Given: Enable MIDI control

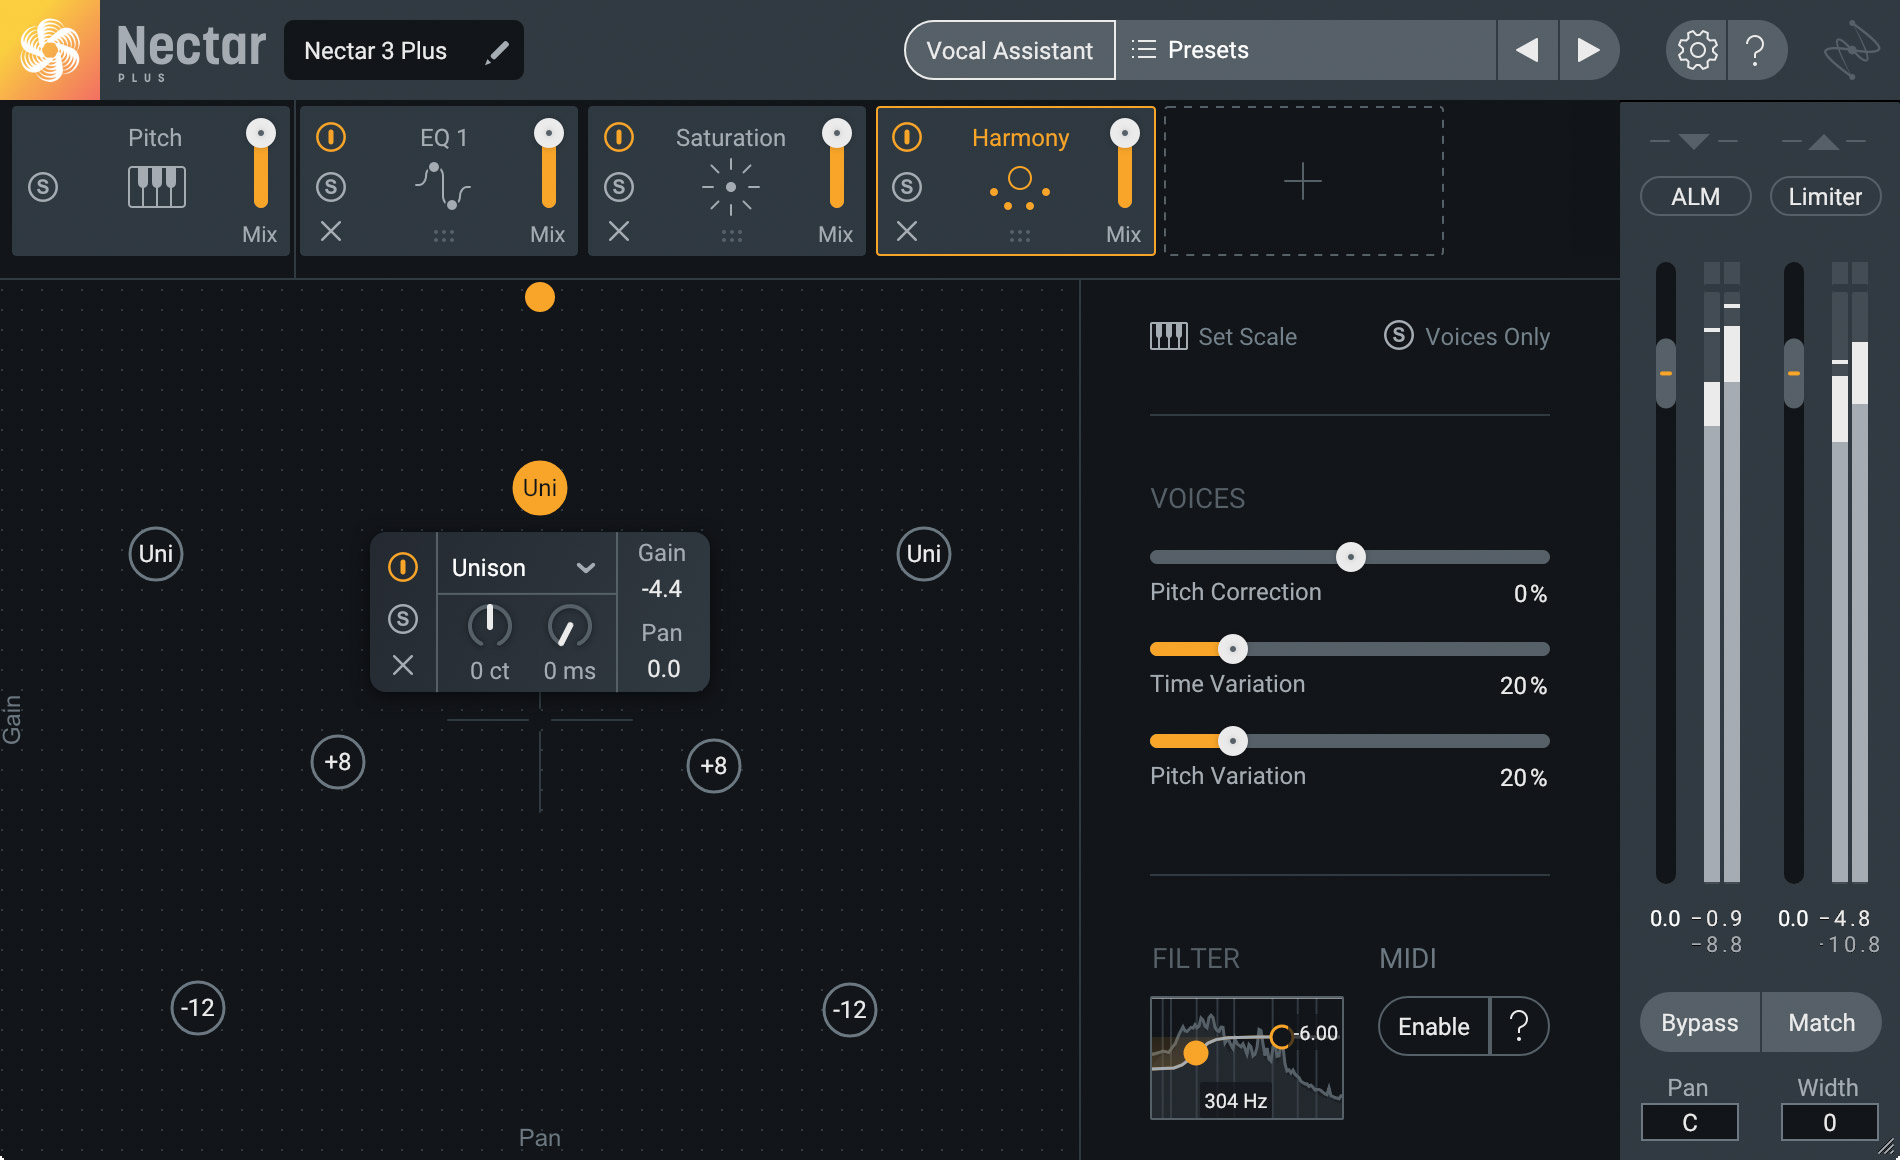Looking at the screenshot, I should (1434, 1026).
